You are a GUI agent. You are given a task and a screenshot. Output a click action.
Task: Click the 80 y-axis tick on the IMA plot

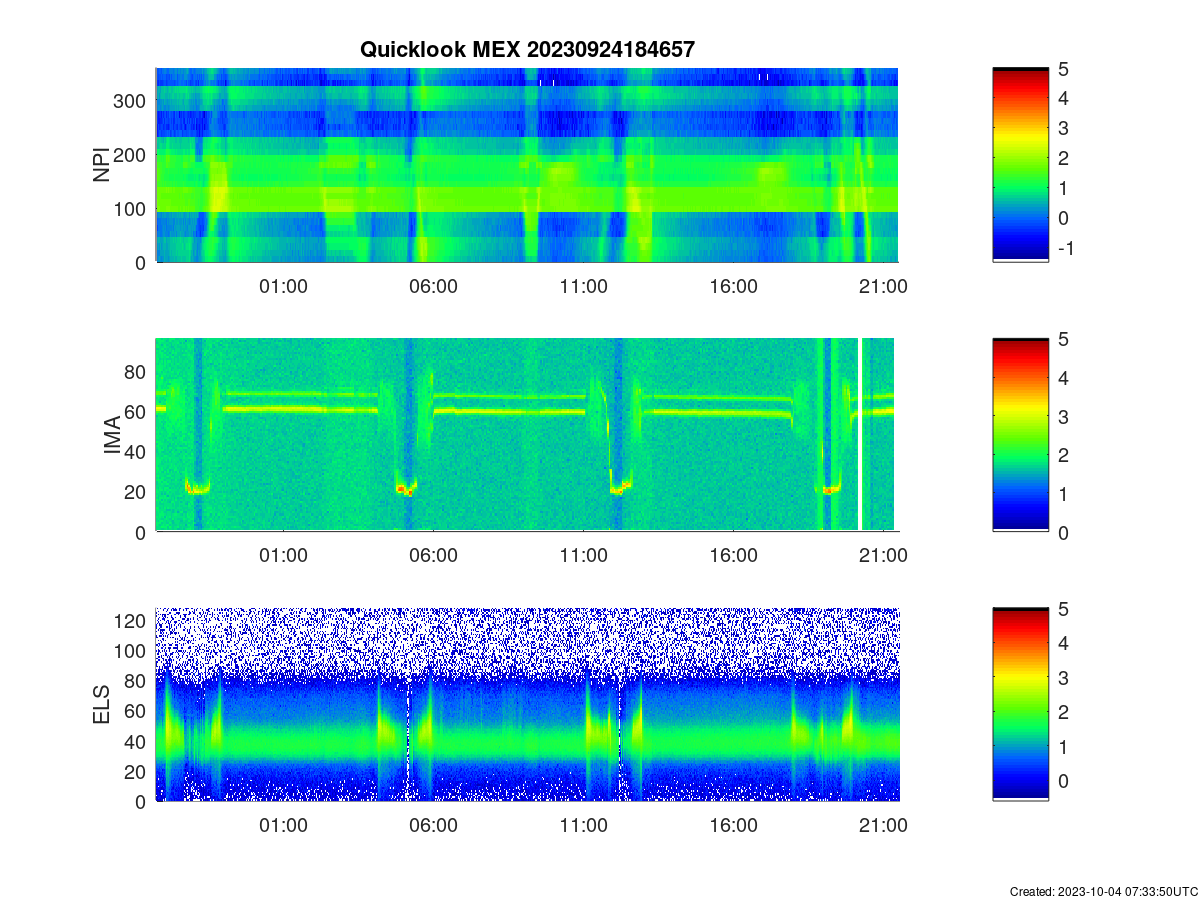[137, 372]
